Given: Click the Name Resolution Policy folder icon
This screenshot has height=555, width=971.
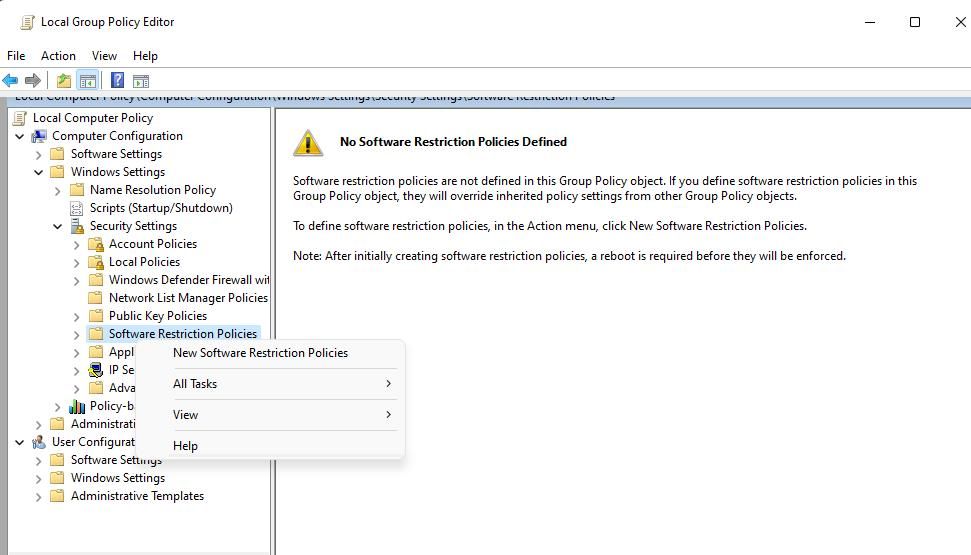Looking at the screenshot, I should [77, 190].
